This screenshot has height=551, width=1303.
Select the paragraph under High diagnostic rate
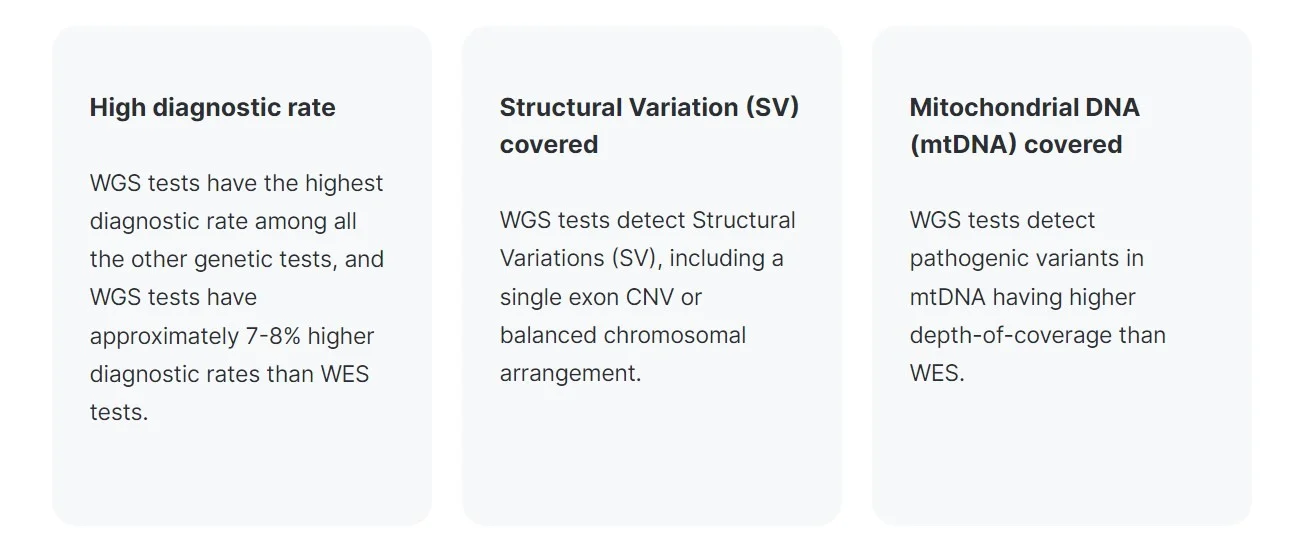coord(236,297)
